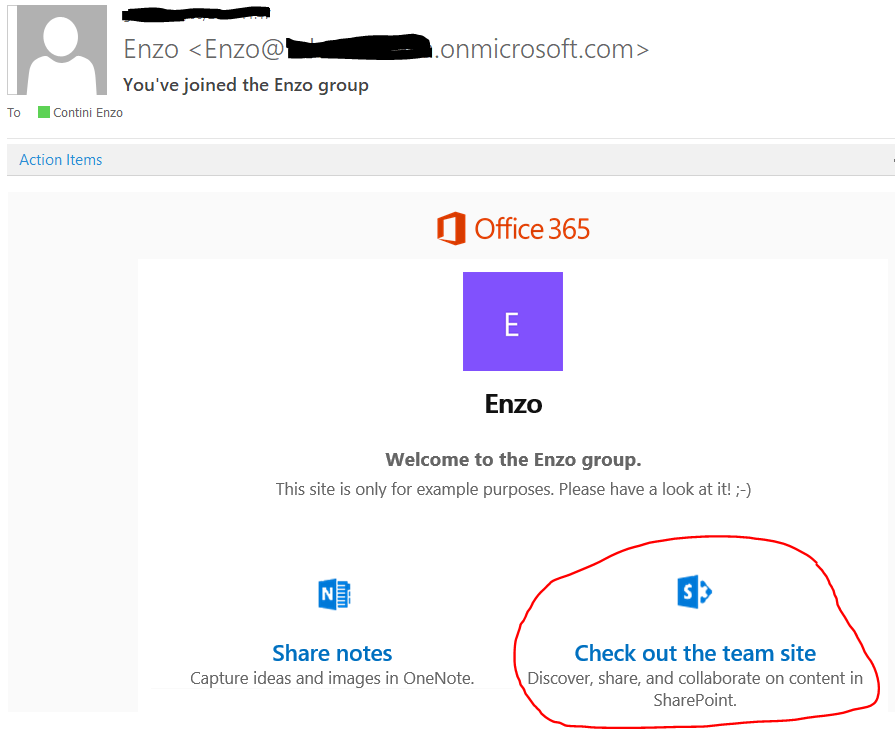The height and width of the screenshot is (729, 895).
Task: Click the Office 365 text label
Action: [532, 229]
